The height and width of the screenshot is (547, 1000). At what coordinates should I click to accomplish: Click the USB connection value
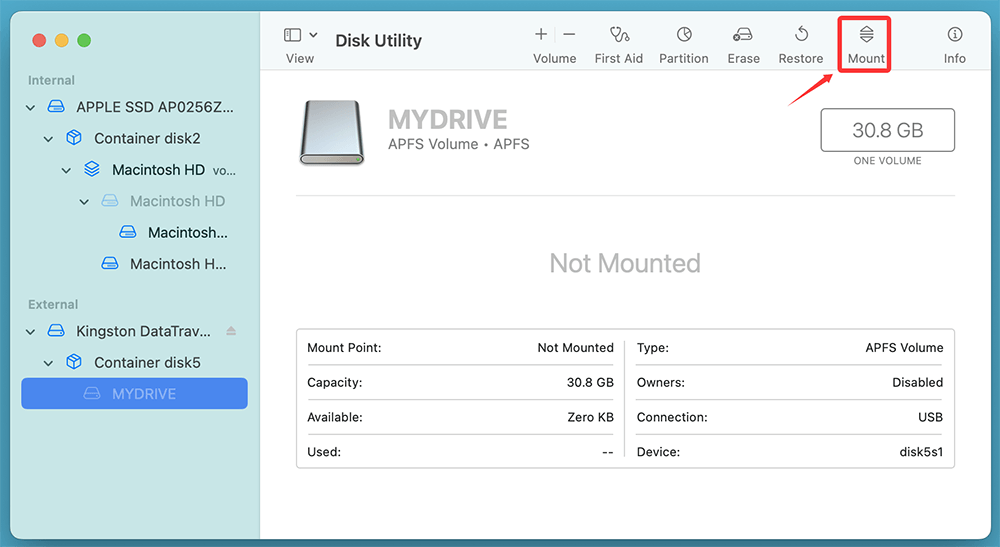930,418
